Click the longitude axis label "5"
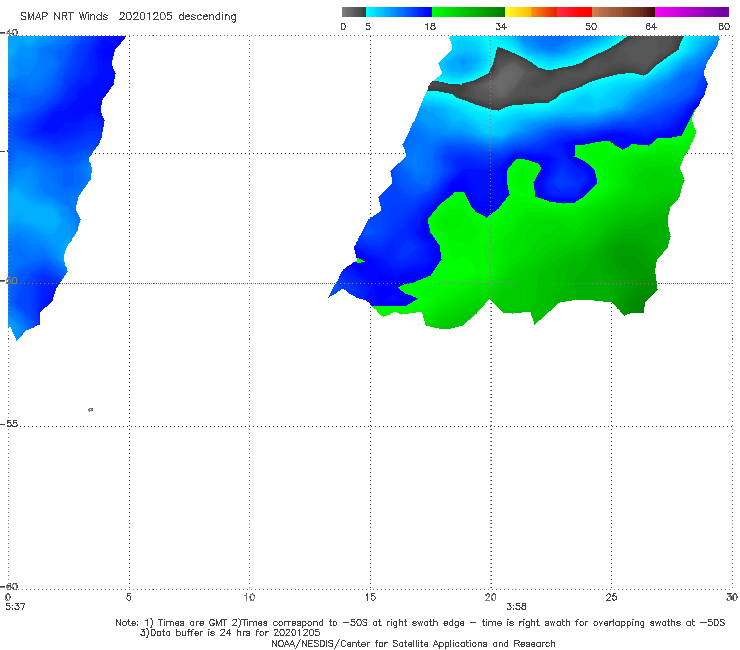Image resolution: width=740 pixels, height=650 pixels. 128,597
